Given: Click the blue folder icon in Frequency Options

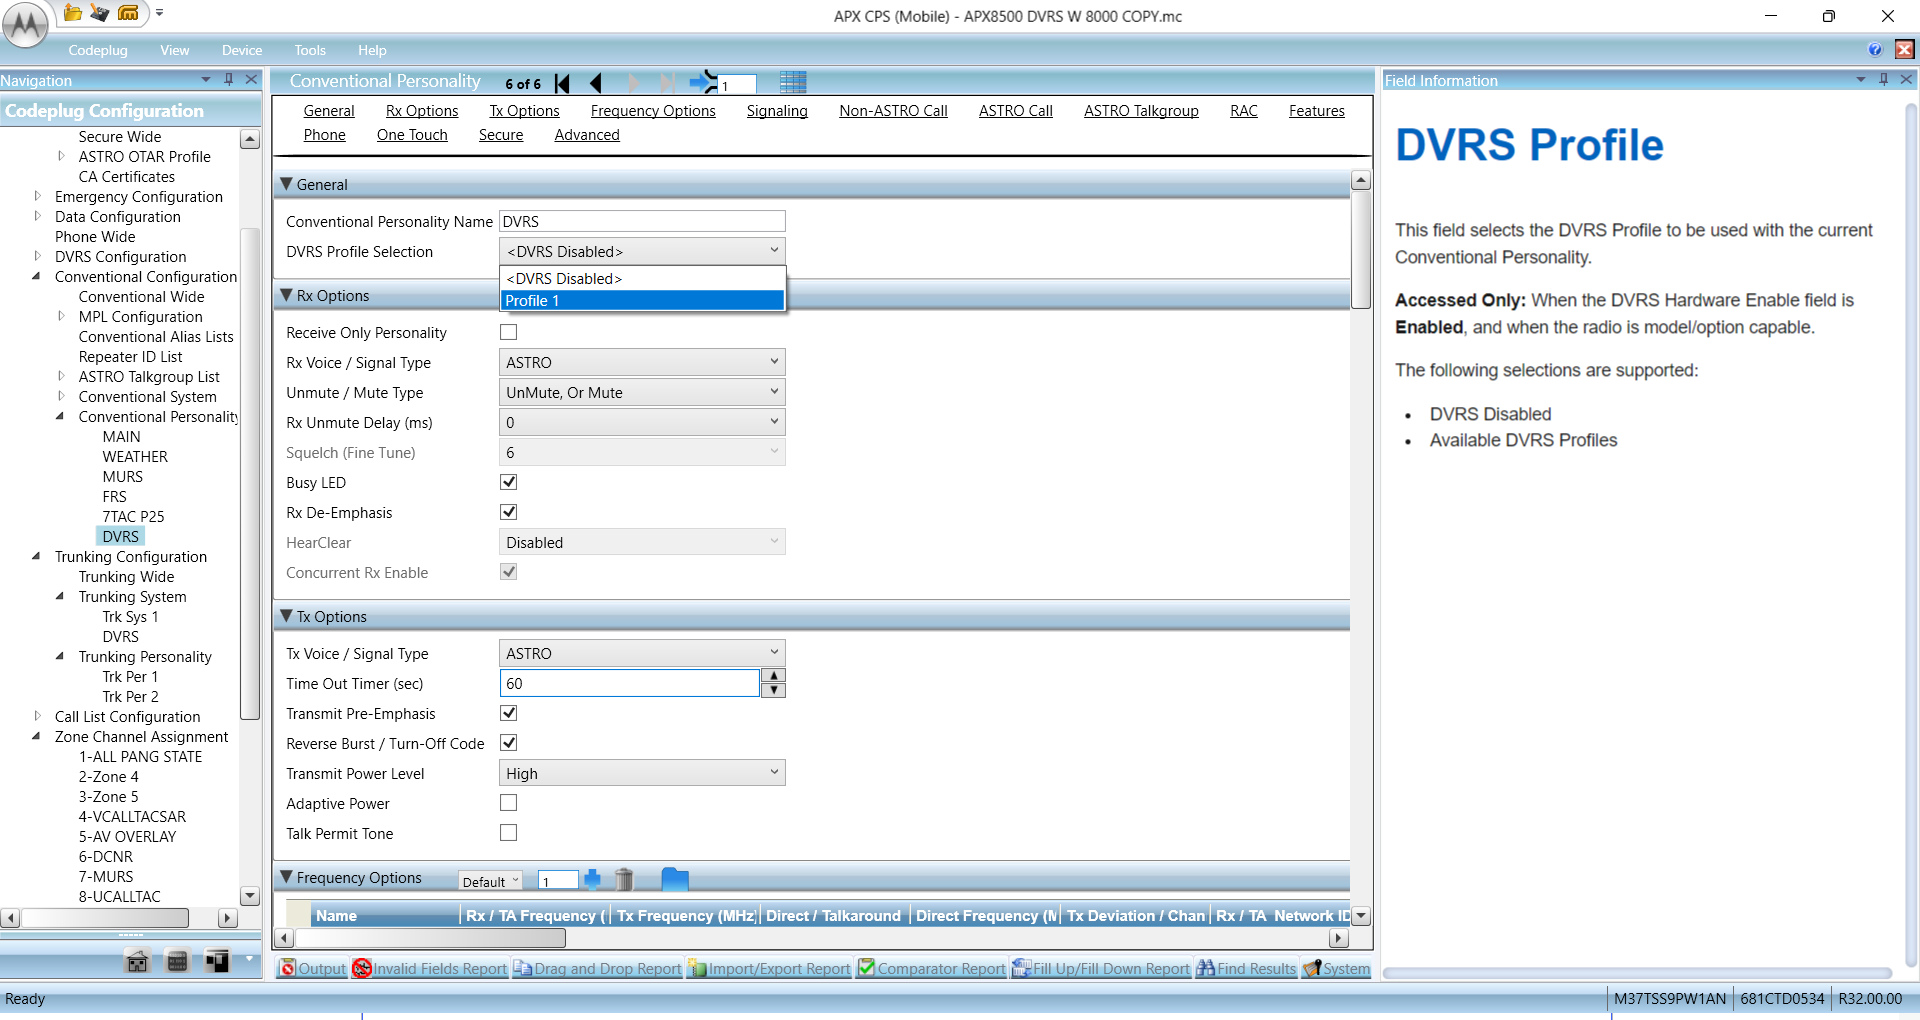Looking at the screenshot, I should click(675, 879).
